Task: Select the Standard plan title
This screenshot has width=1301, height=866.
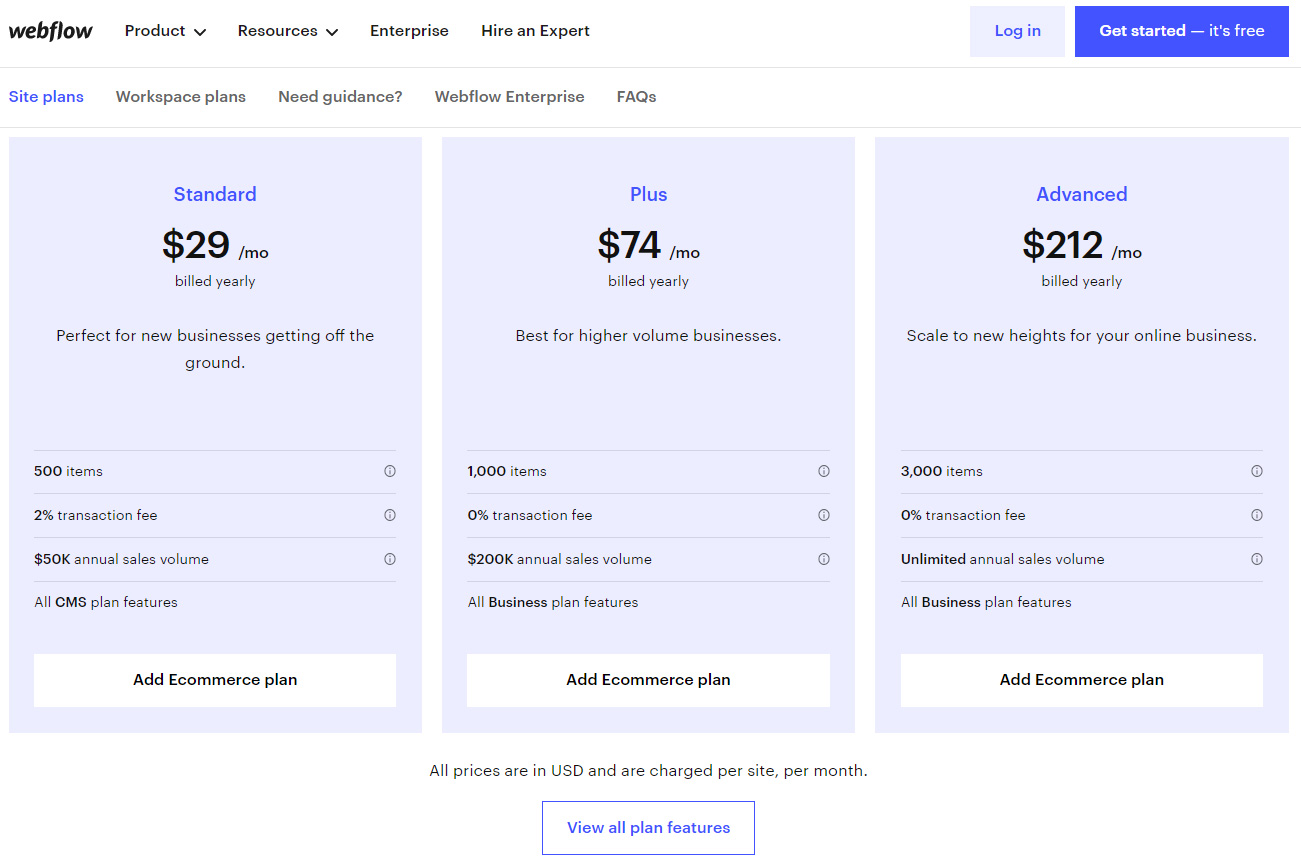Action: coord(215,194)
